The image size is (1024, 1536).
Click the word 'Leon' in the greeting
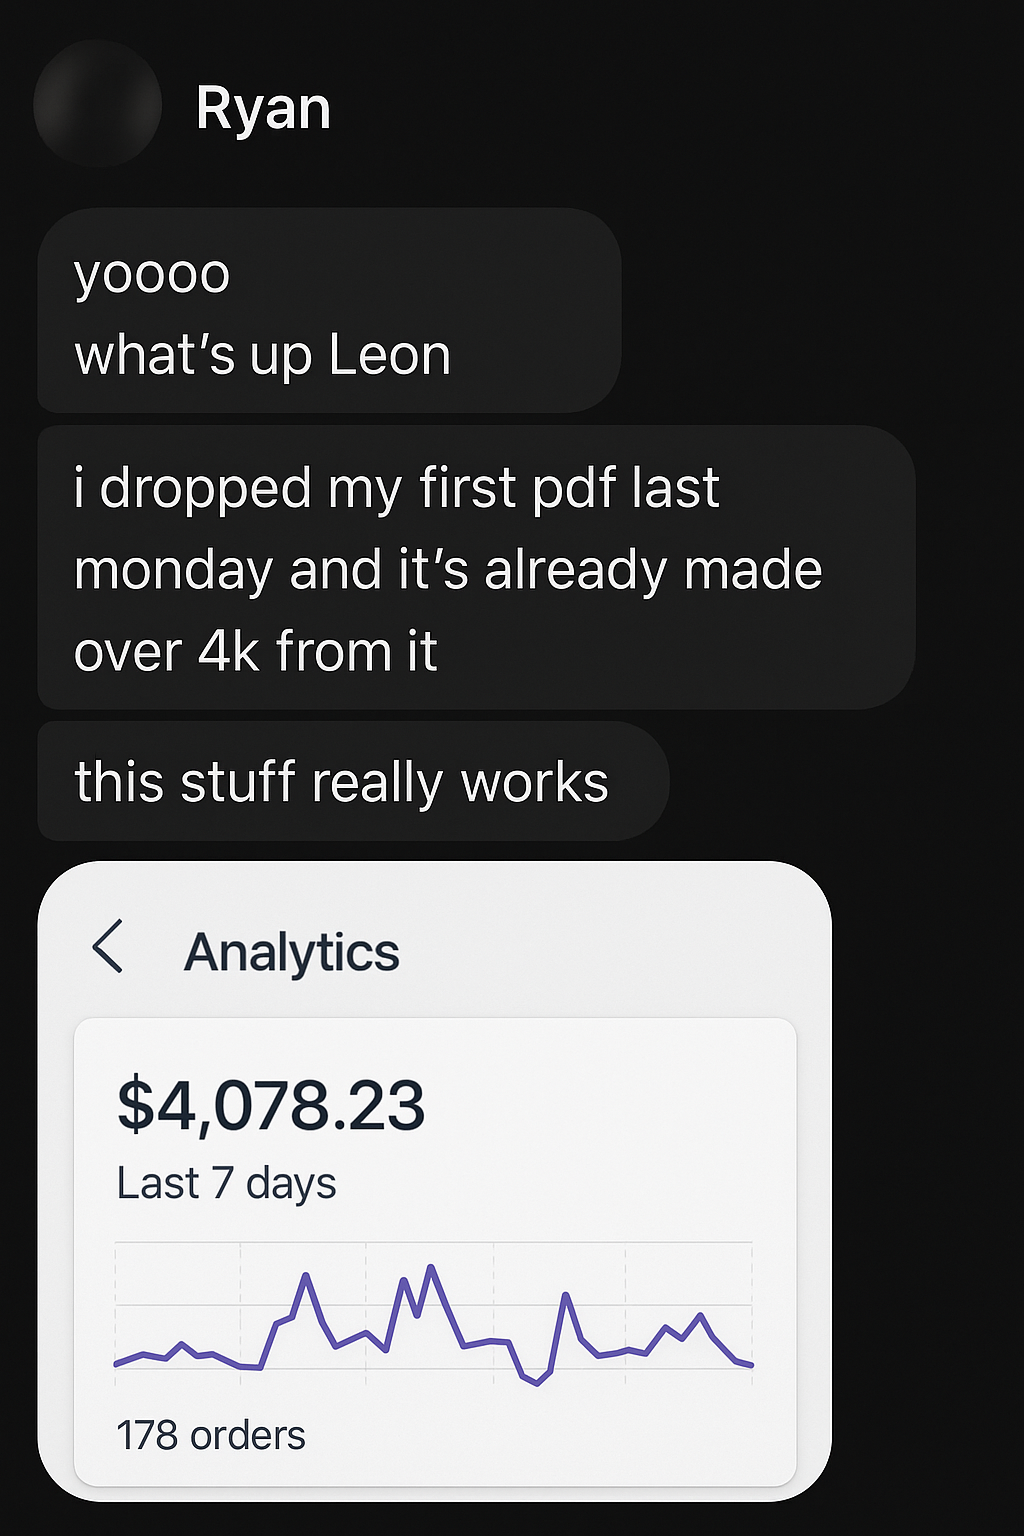point(390,355)
